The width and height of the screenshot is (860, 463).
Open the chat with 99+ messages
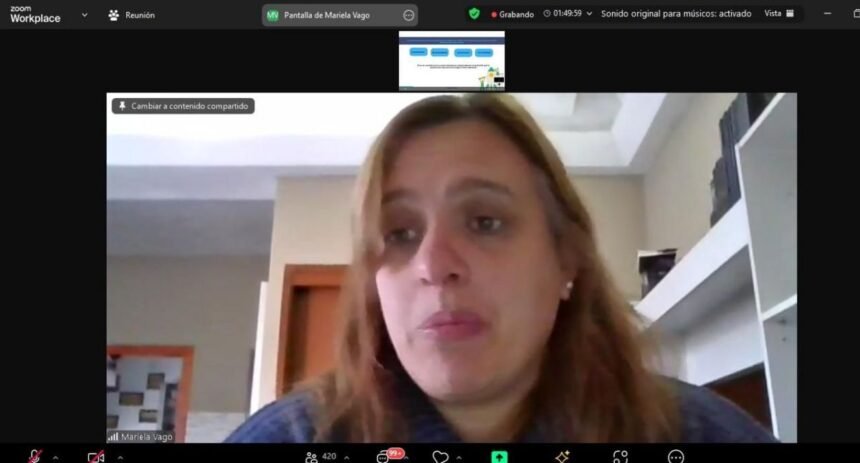[x=385, y=457]
